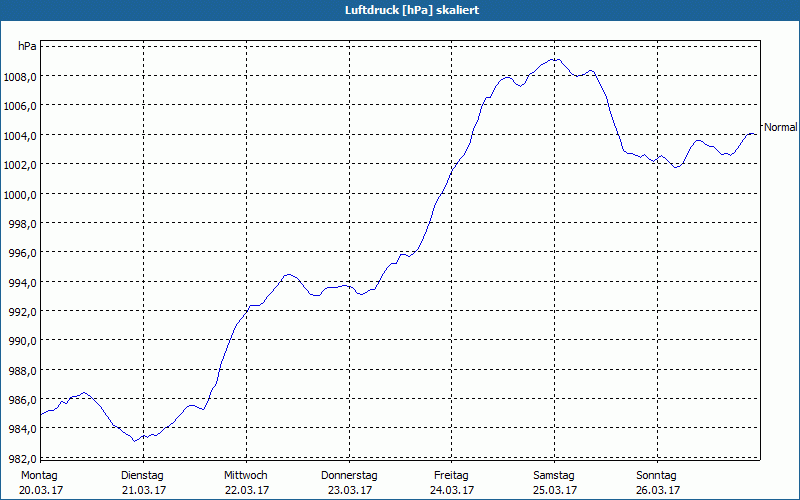Viewport: 800px width, 500px height.
Task: Click the date 24.03.17
Action: pos(452,490)
